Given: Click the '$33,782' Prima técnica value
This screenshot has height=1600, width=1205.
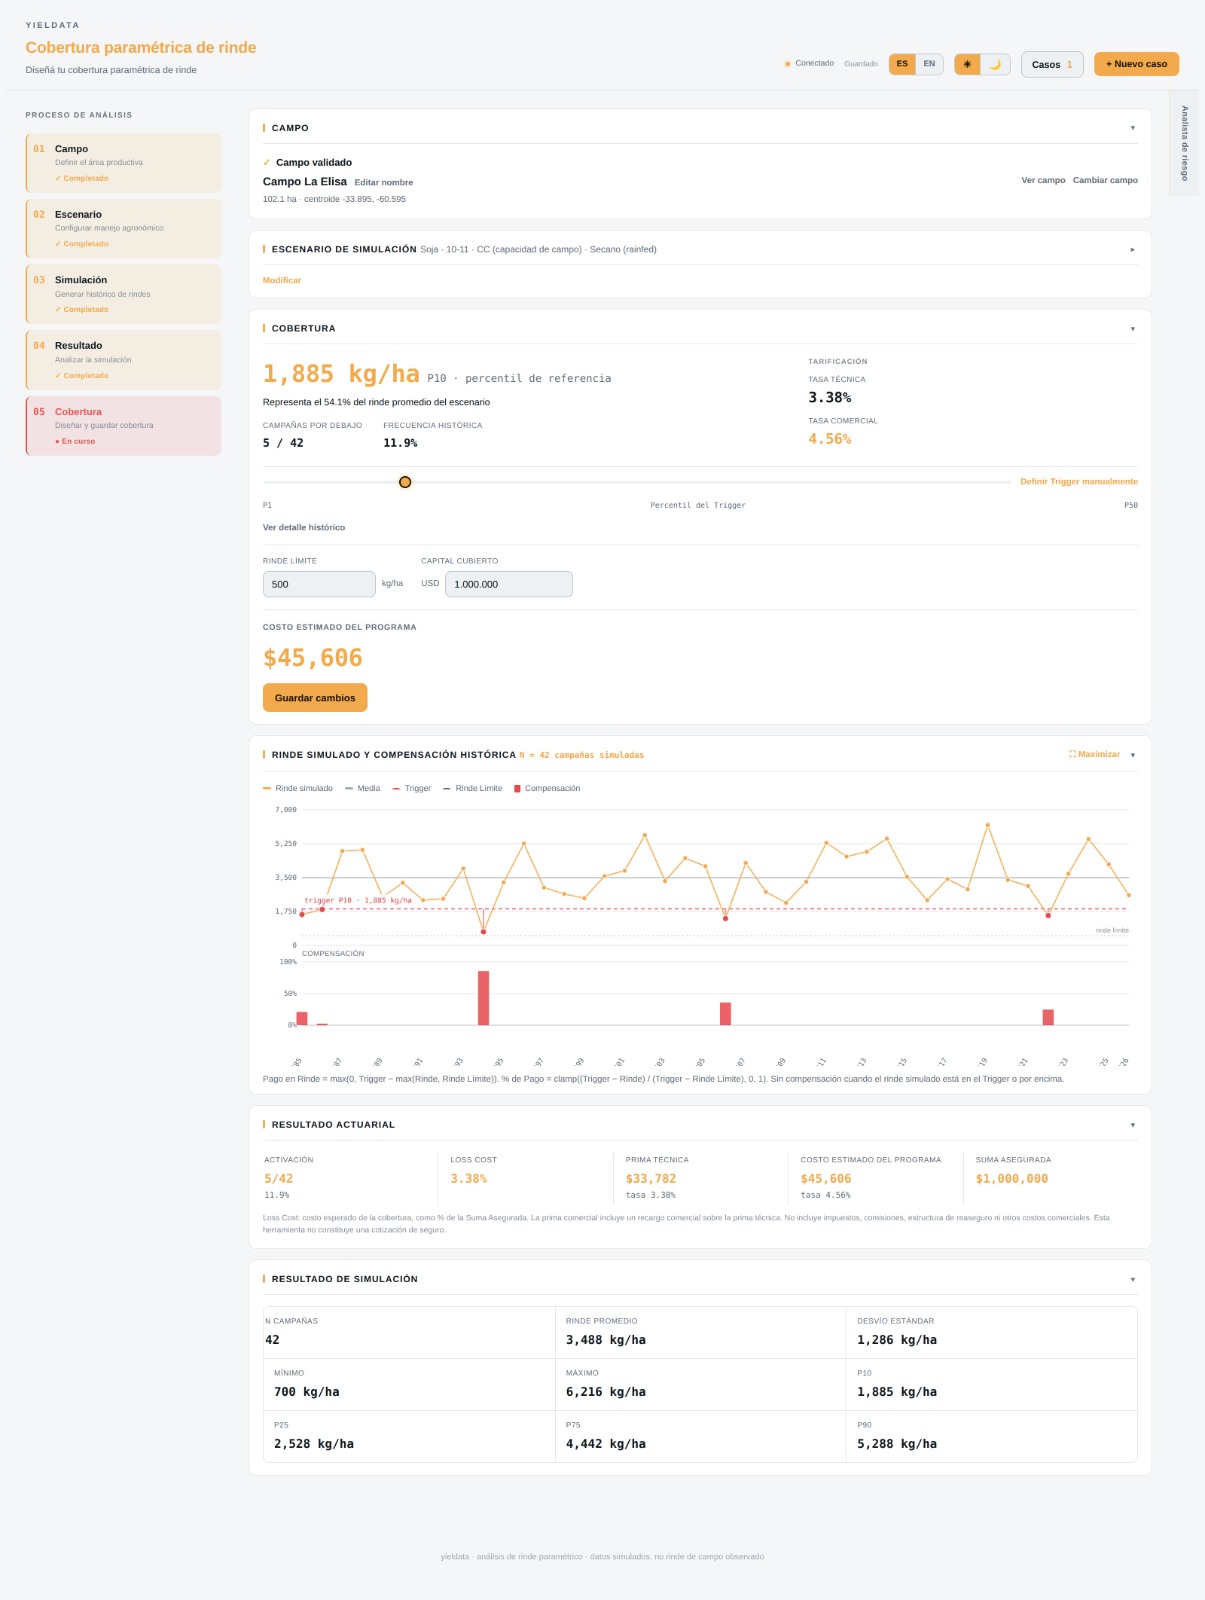Looking at the screenshot, I should (x=651, y=1179).
